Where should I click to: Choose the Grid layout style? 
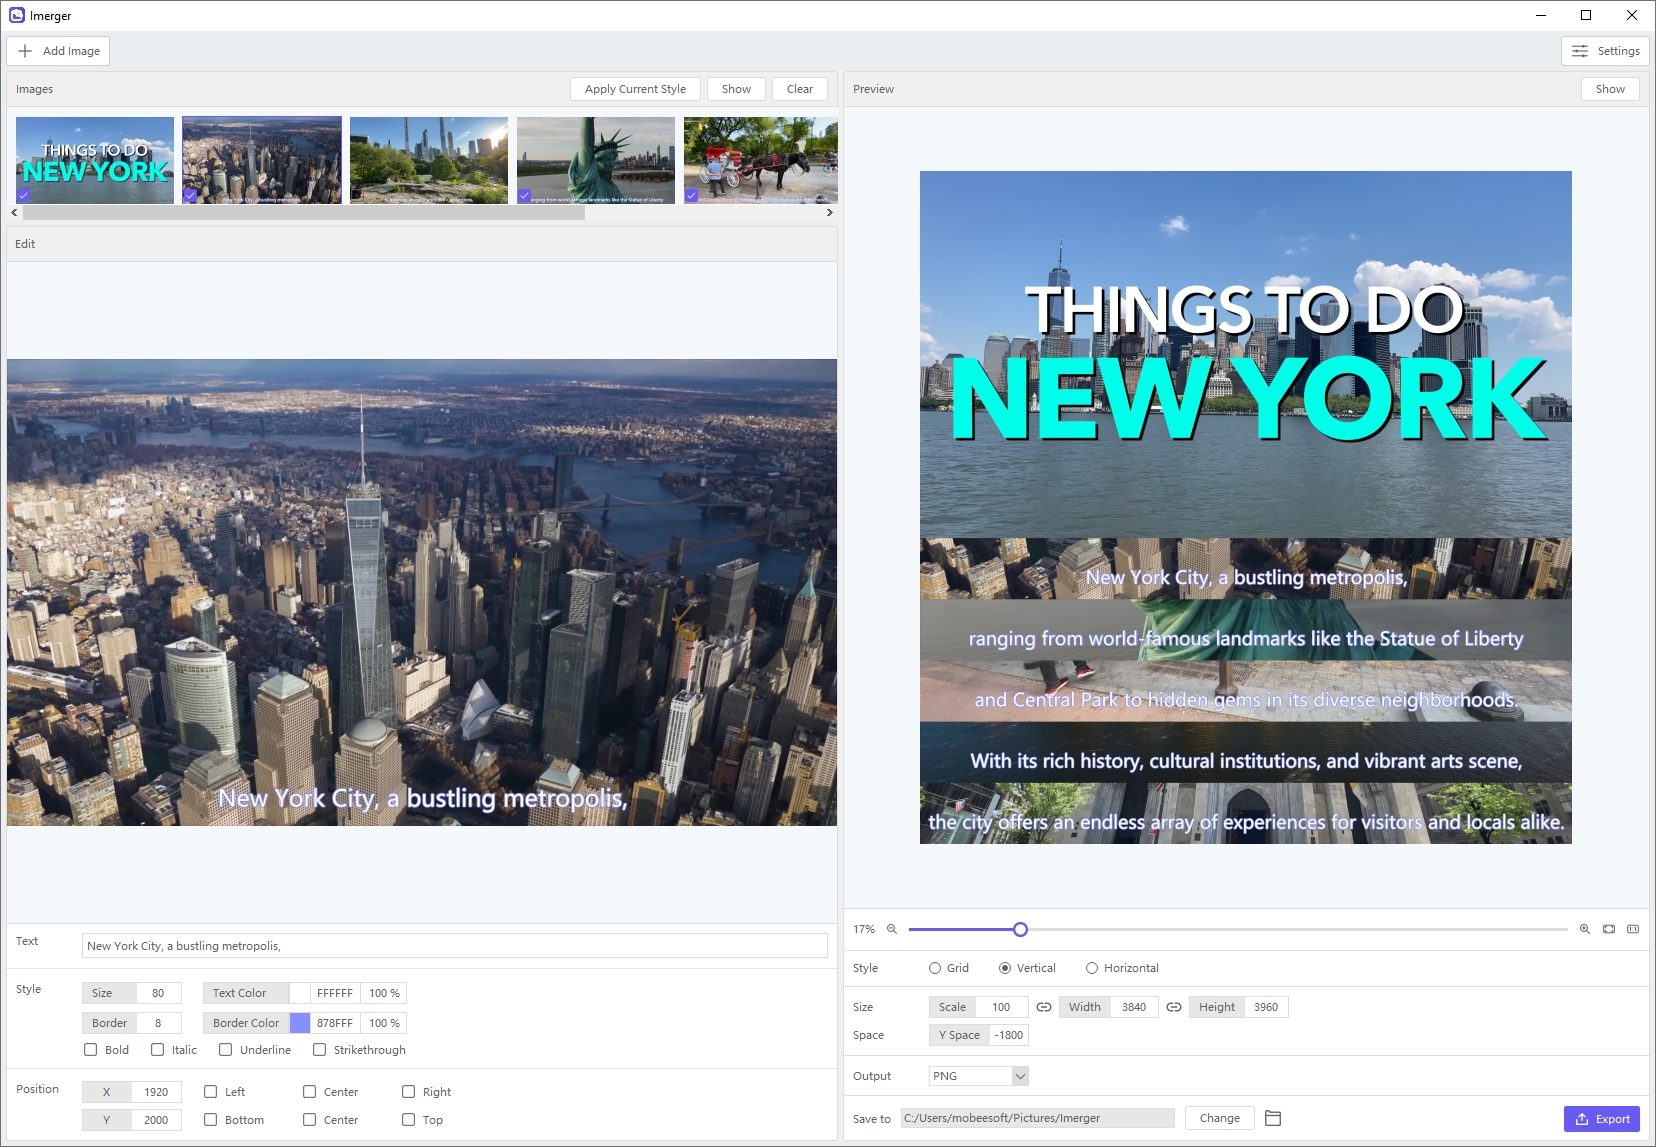935,968
